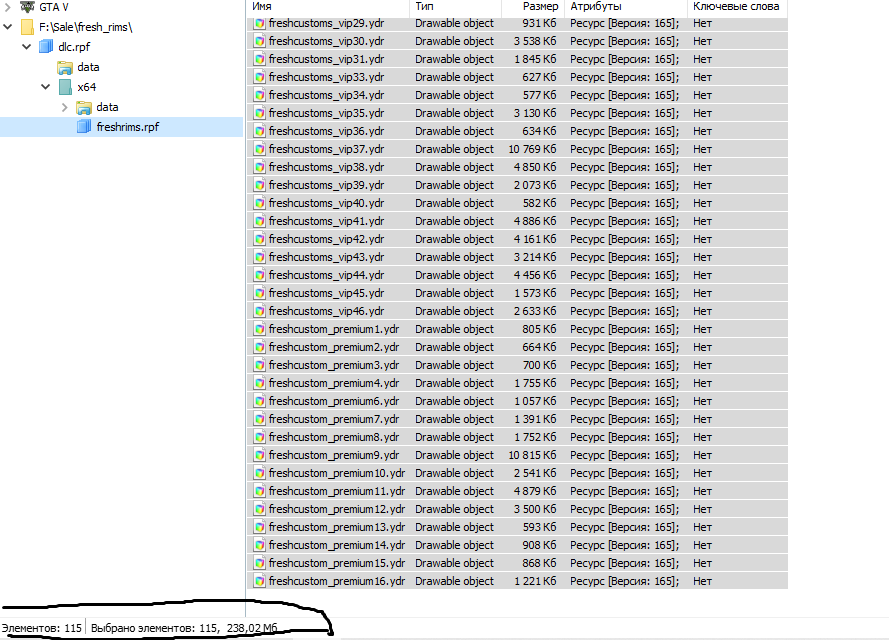The image size is (889, 640).
Task: Click the freshcustoms_vip30.ydr file icon
Action: coord(260,41)
